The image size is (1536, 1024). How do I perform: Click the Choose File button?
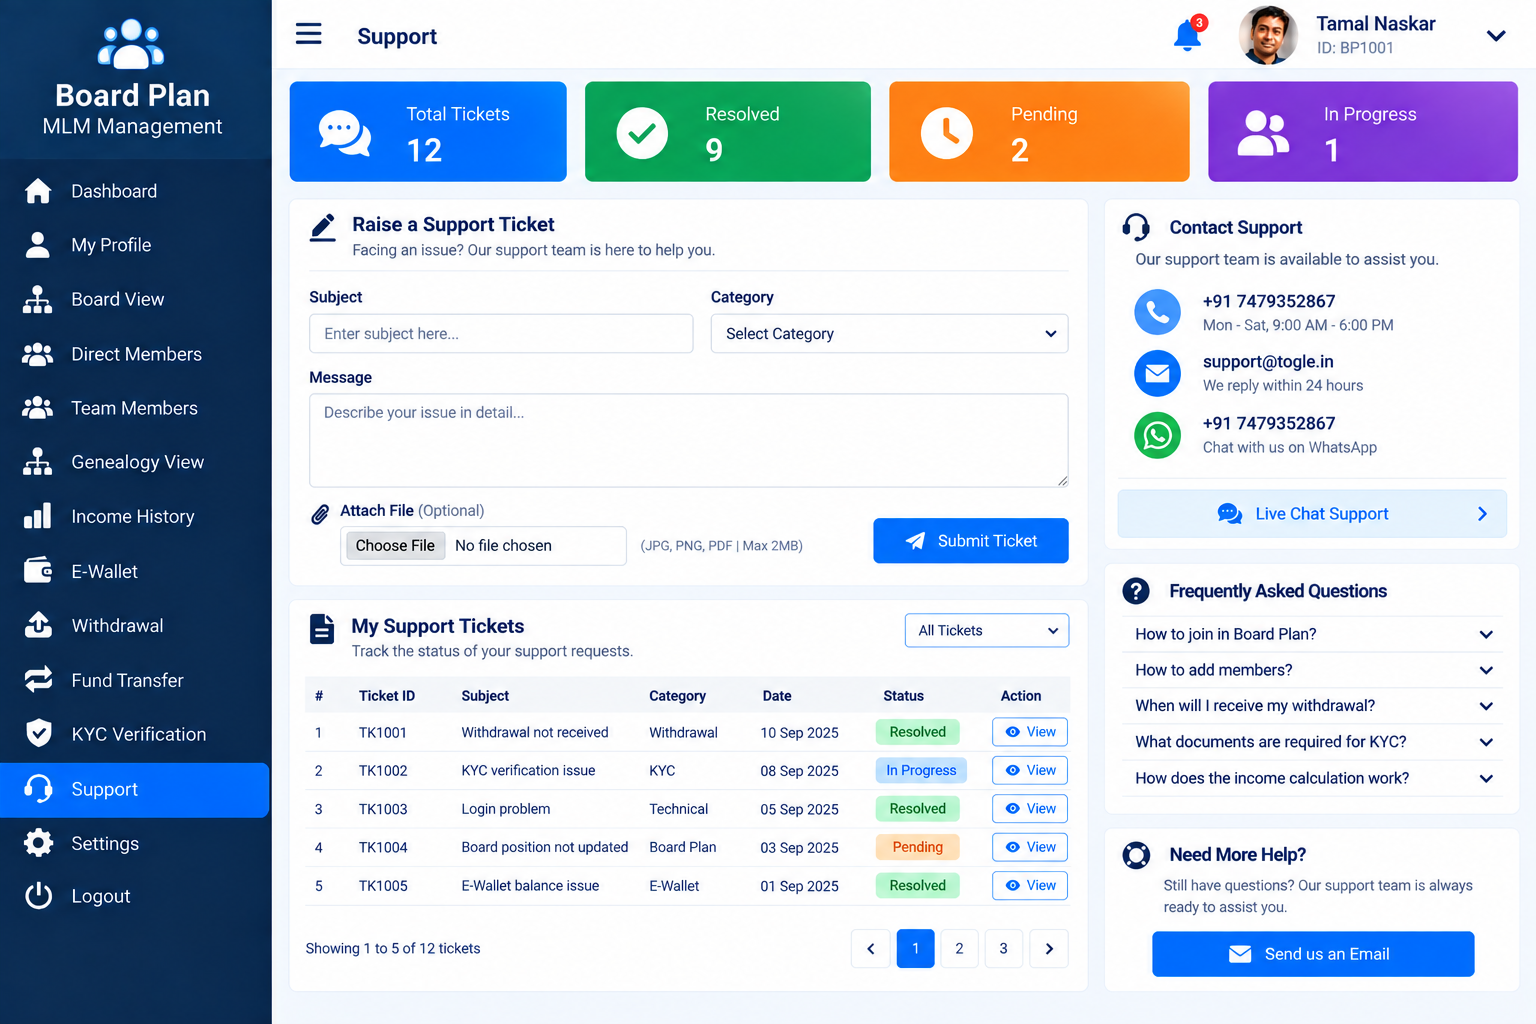tap(395, 545)
